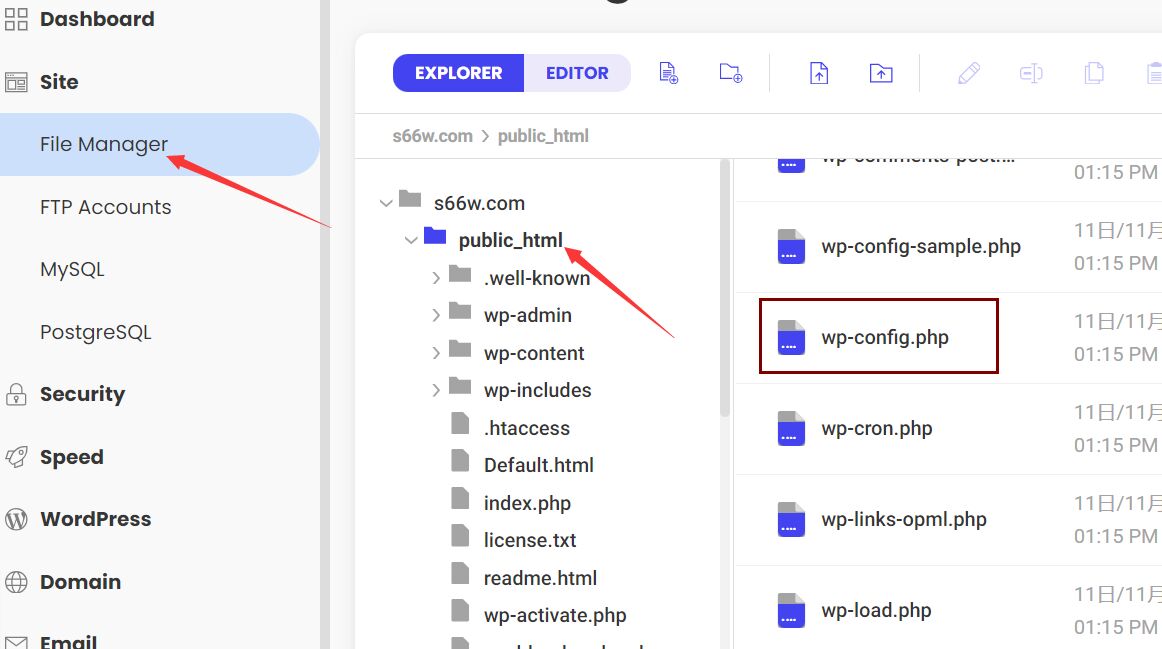The image size is (1162, 649).
Task: Click the wp-config.php file icon
Action: 791,338
